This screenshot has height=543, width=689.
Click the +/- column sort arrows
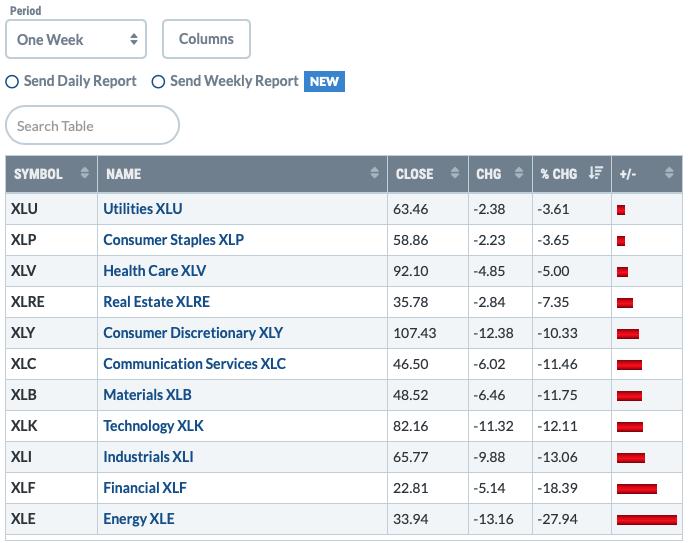(669, 173)
